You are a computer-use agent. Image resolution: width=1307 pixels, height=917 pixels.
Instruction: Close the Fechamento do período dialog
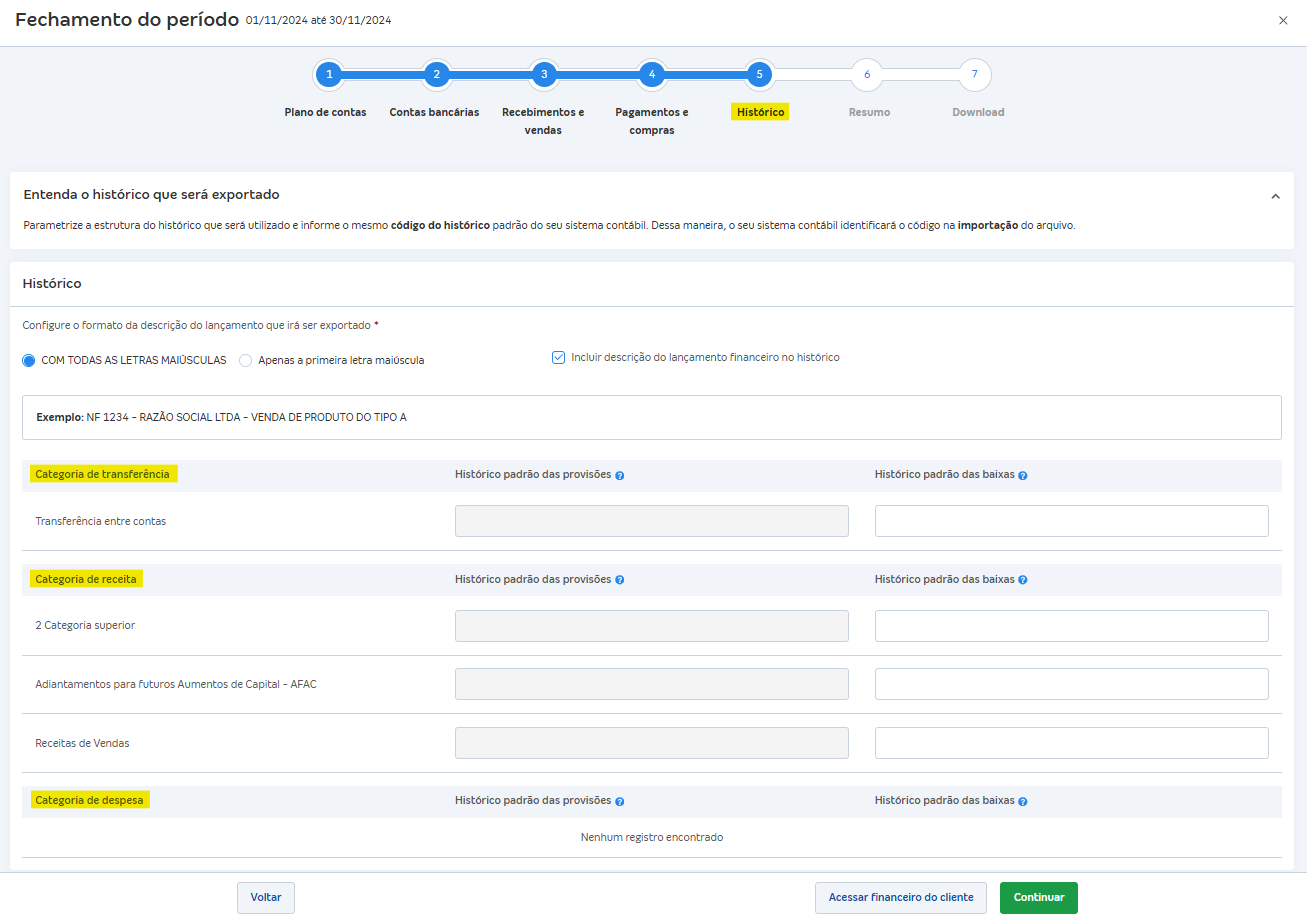(1283, 20)
